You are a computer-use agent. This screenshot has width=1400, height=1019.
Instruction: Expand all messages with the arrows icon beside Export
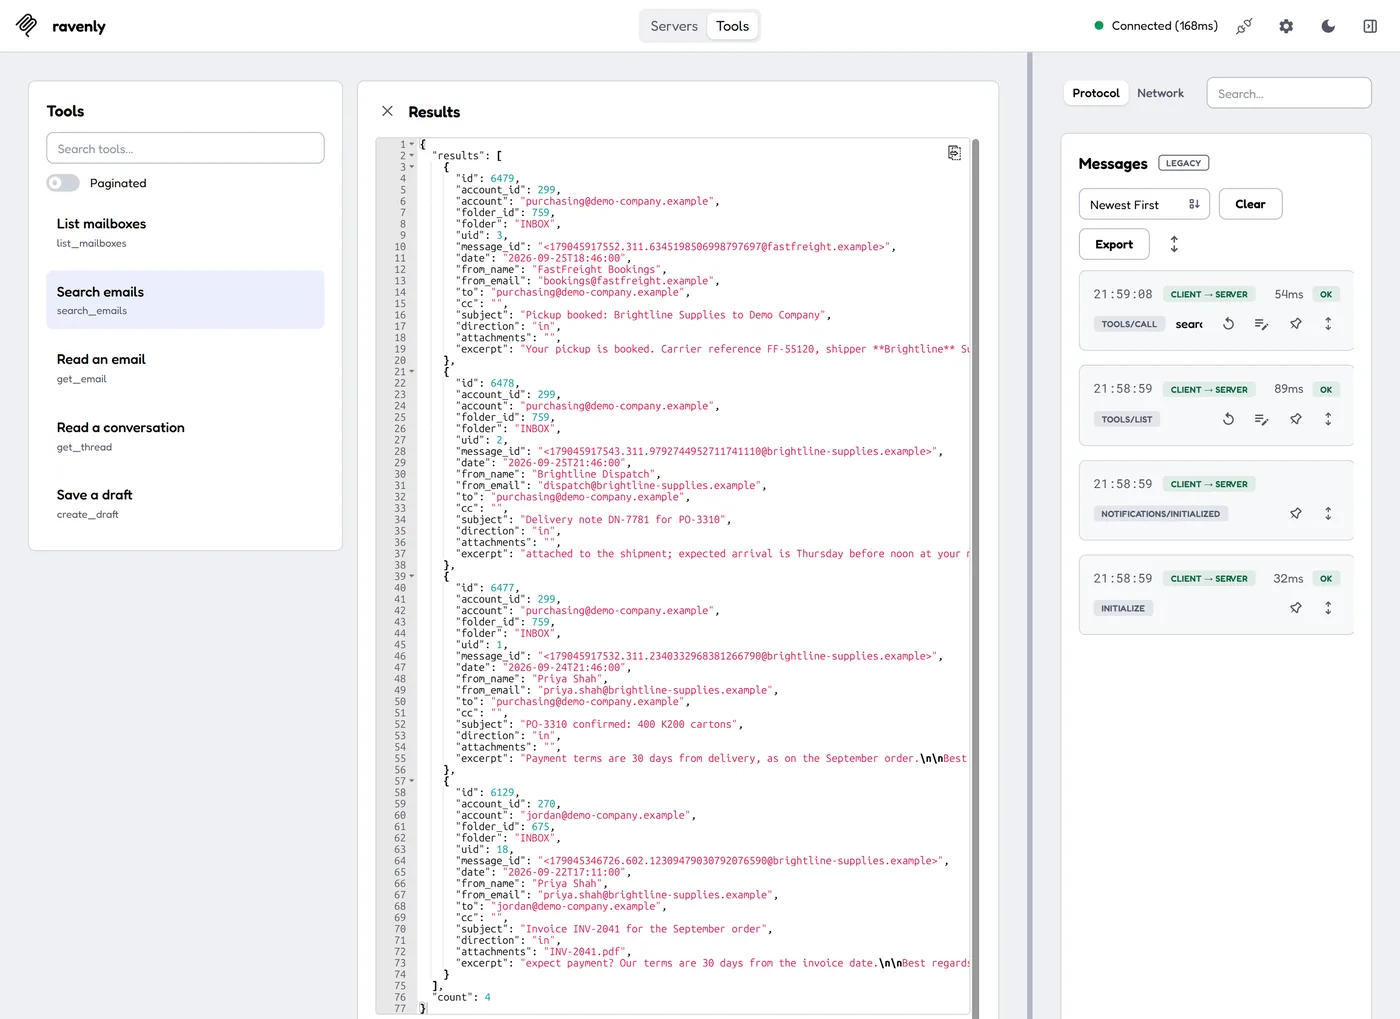pyautogui.click(x=1174, y=244)
